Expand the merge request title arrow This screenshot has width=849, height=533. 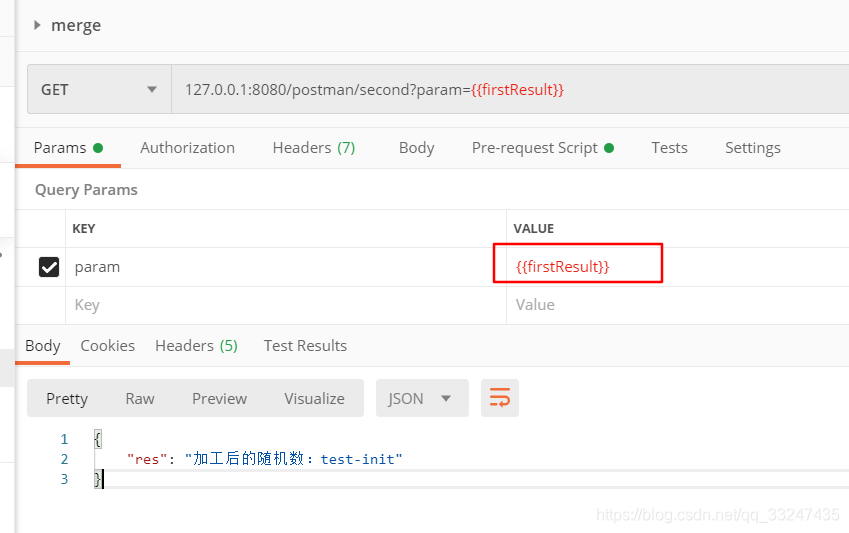pyautogui.click(x=37, y=25)
